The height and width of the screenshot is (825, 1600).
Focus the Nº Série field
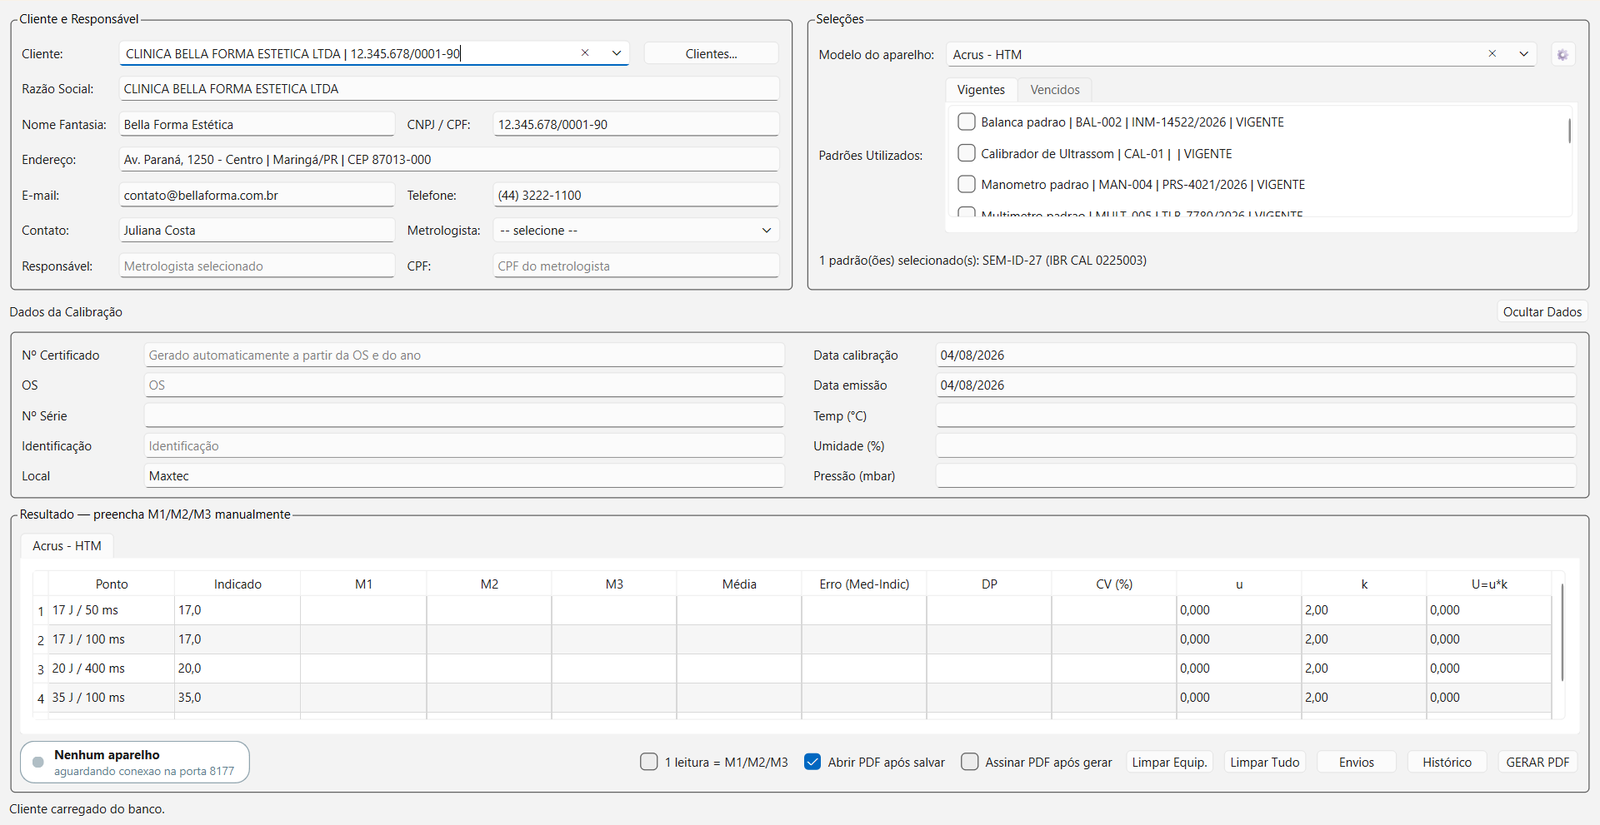click(464, 416)
